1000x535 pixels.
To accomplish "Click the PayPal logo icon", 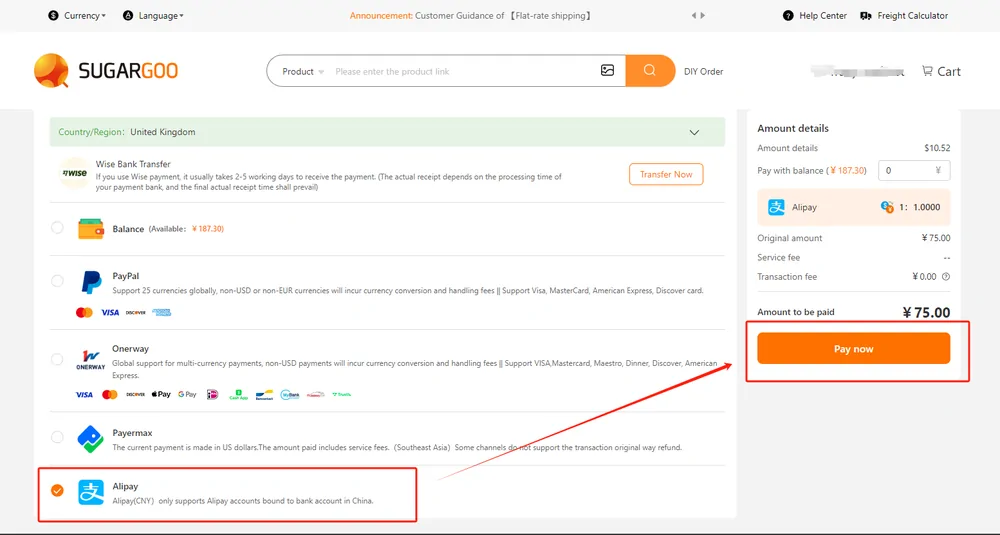I will tap(91, 282).
